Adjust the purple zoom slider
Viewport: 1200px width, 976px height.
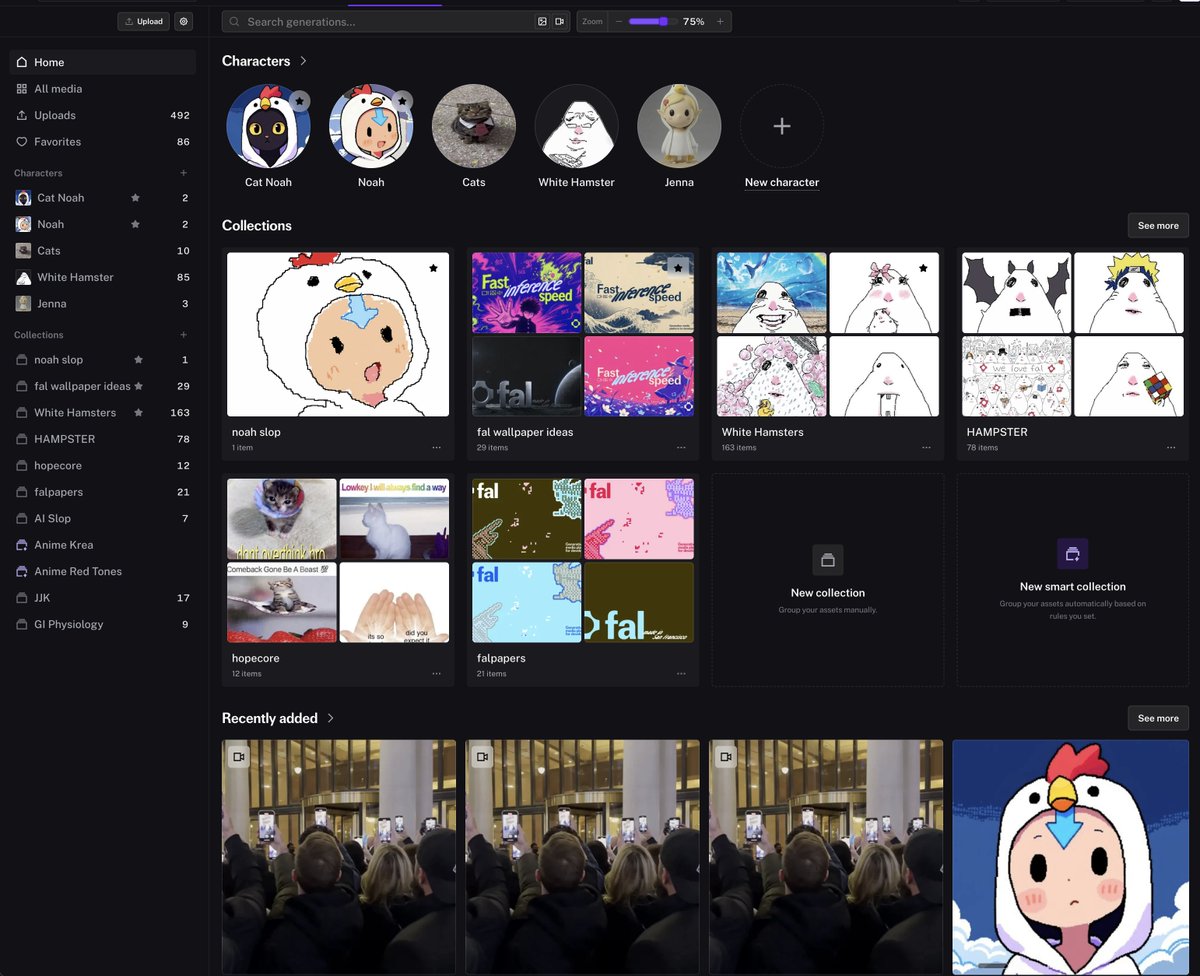pos(651,21)
